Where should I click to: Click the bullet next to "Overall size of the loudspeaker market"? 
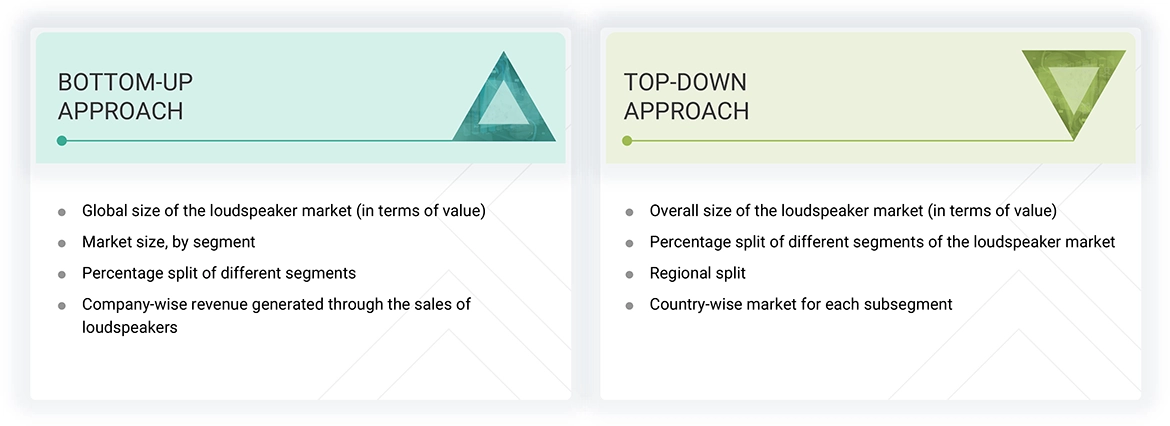(x=629, y=212)
